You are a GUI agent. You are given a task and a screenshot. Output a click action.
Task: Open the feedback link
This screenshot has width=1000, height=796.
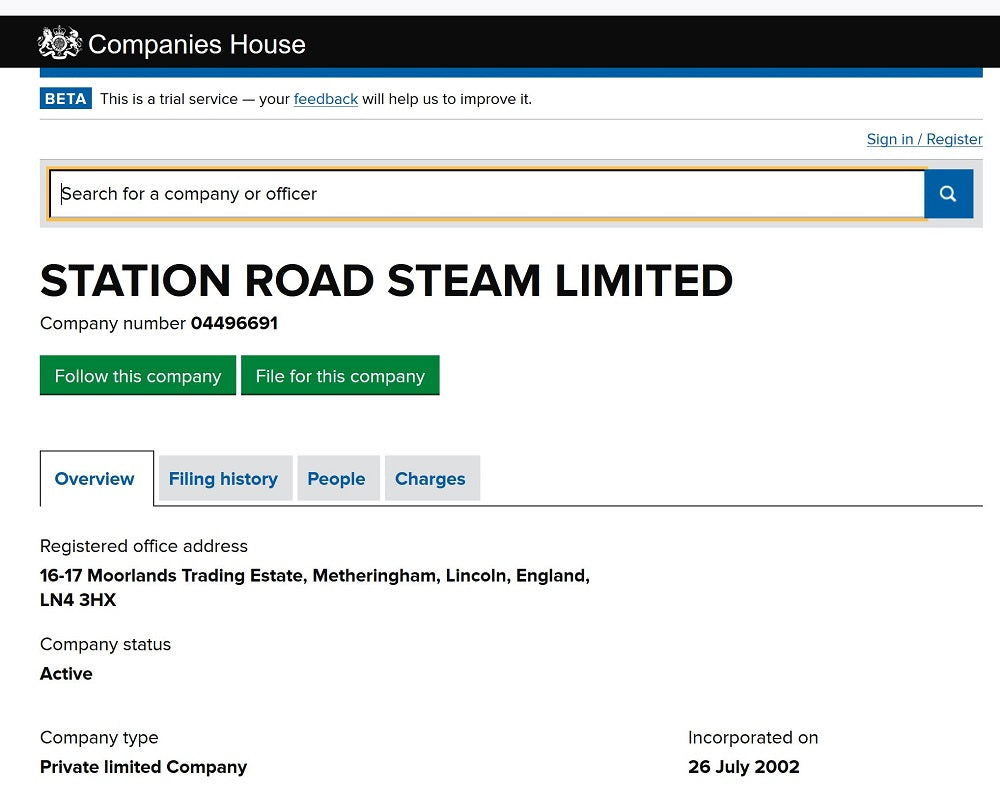pyautogui.click(x=325, y=99)
